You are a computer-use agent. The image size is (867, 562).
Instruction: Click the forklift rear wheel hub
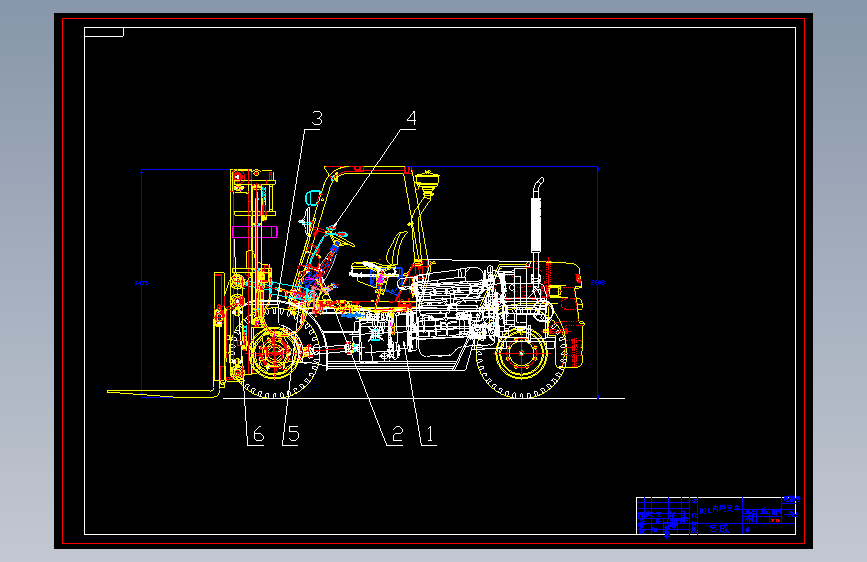[x=521, y=353]
